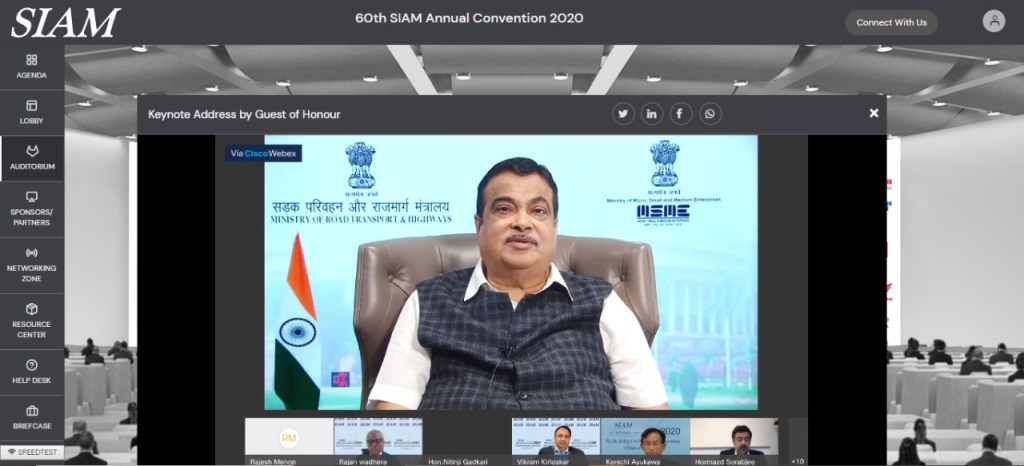Select the Auditorium sidebar item
Screen dimensions: 1024x466
(31, 158)
